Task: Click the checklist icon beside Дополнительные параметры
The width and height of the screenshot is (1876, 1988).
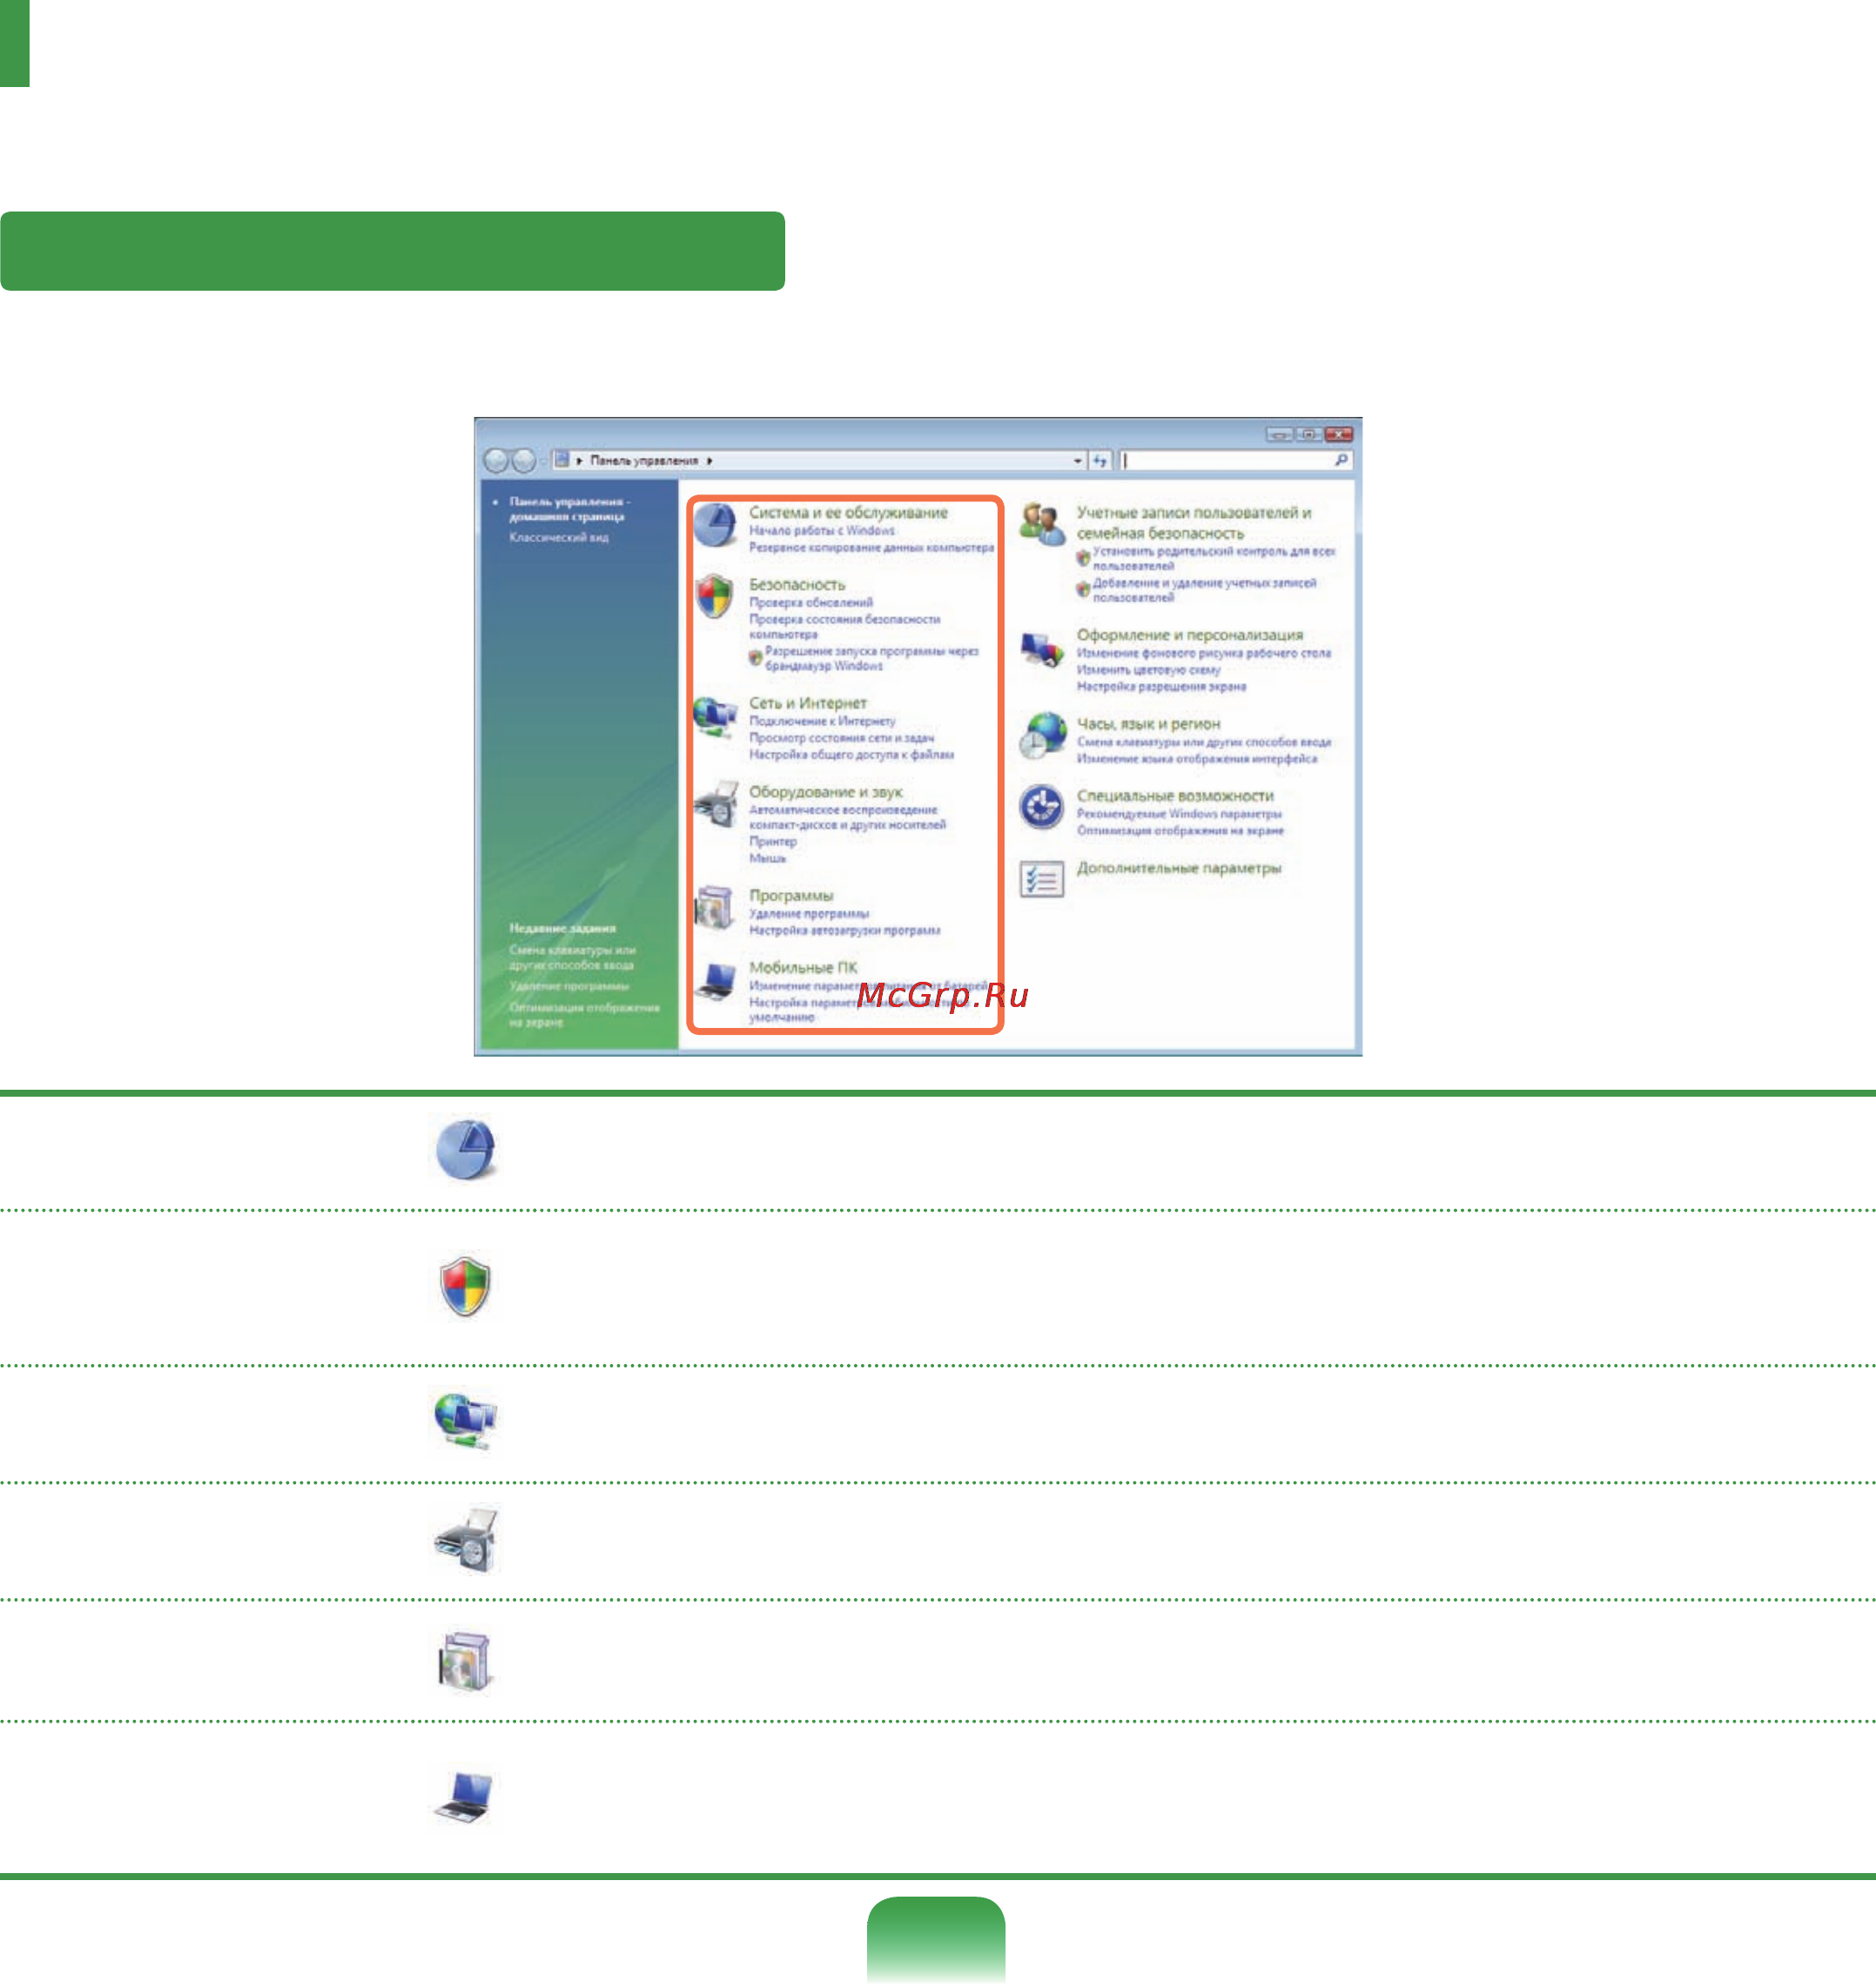Action: (x=1041, y=879)
